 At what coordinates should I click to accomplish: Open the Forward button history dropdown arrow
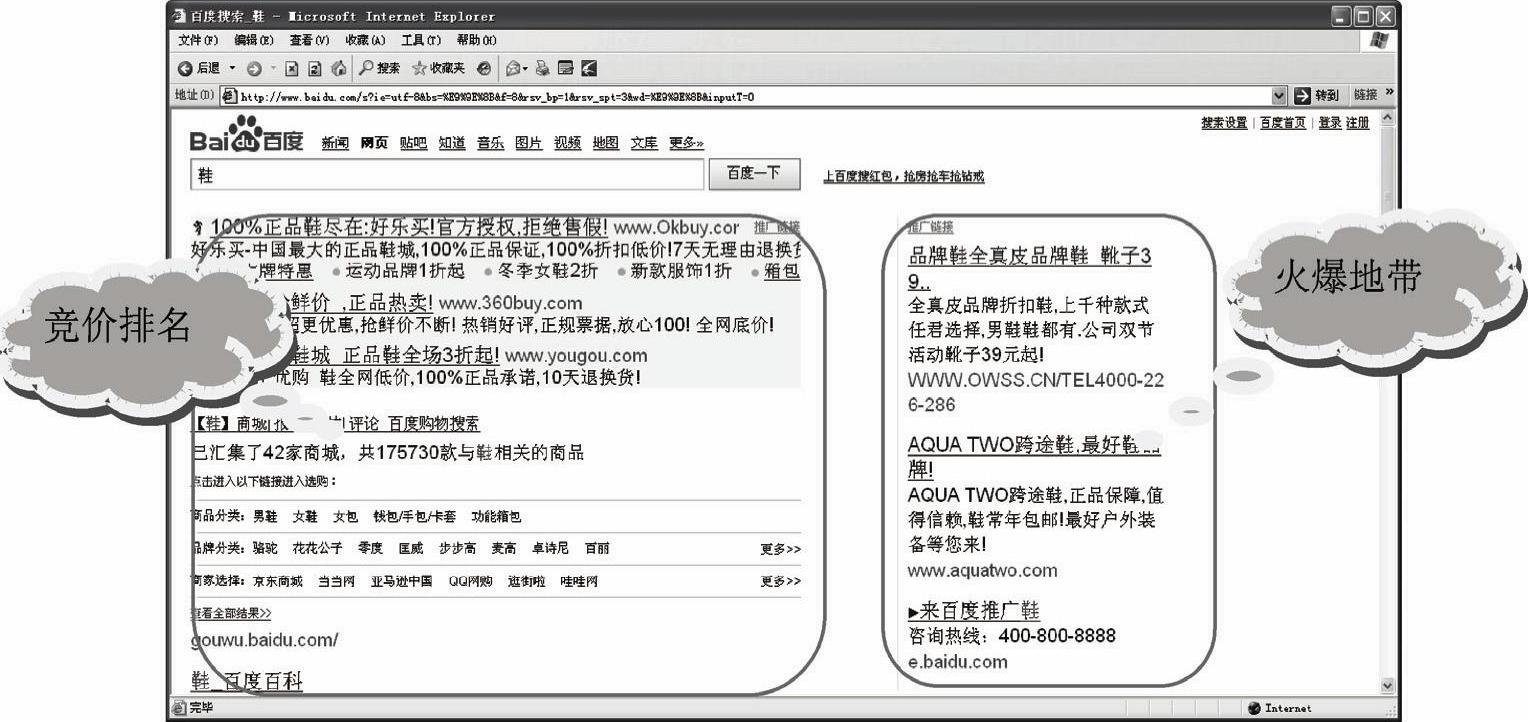273,68
